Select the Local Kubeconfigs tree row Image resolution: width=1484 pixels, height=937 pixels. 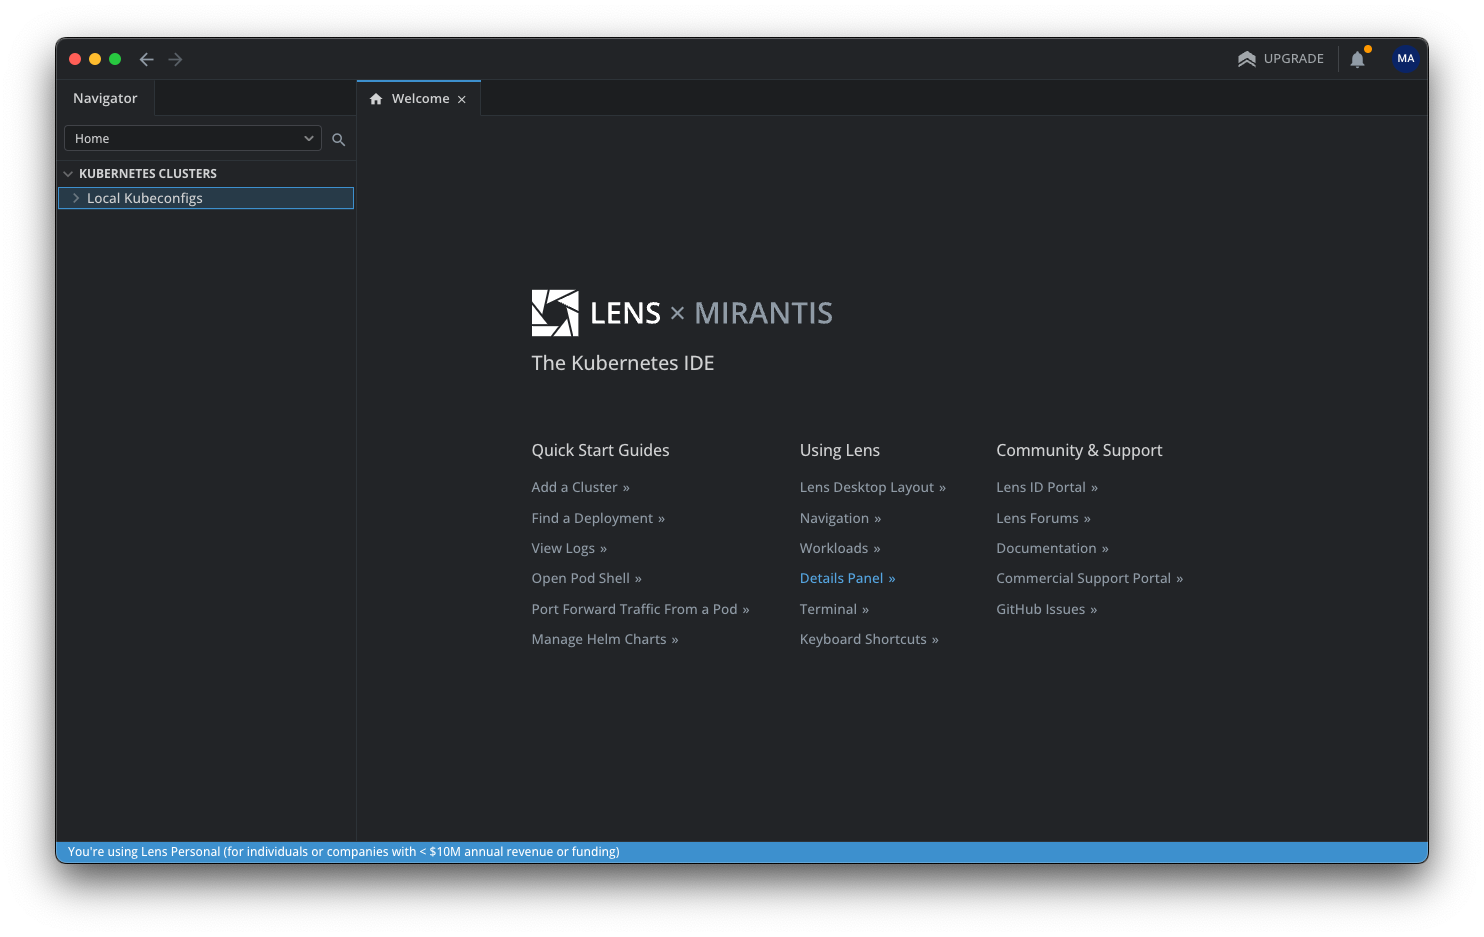(x=206, y=198)
